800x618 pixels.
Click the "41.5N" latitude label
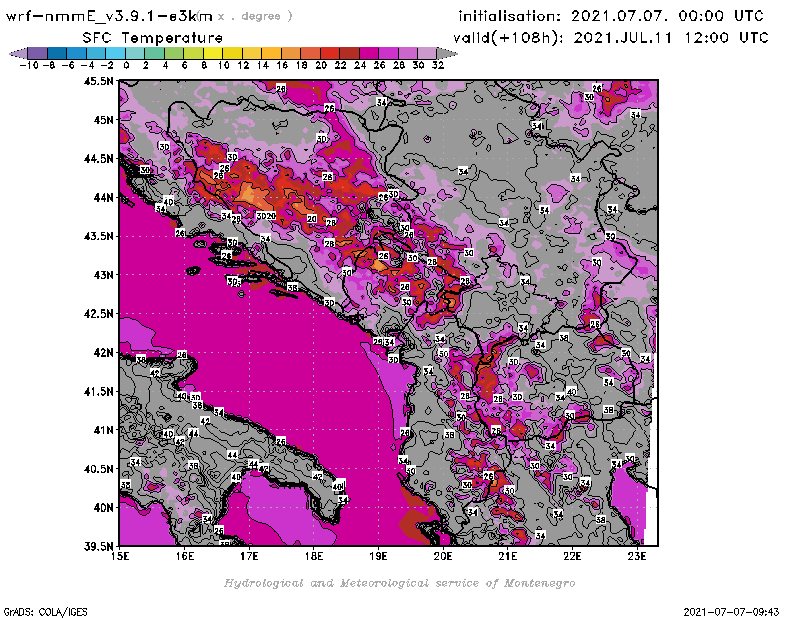98,391
